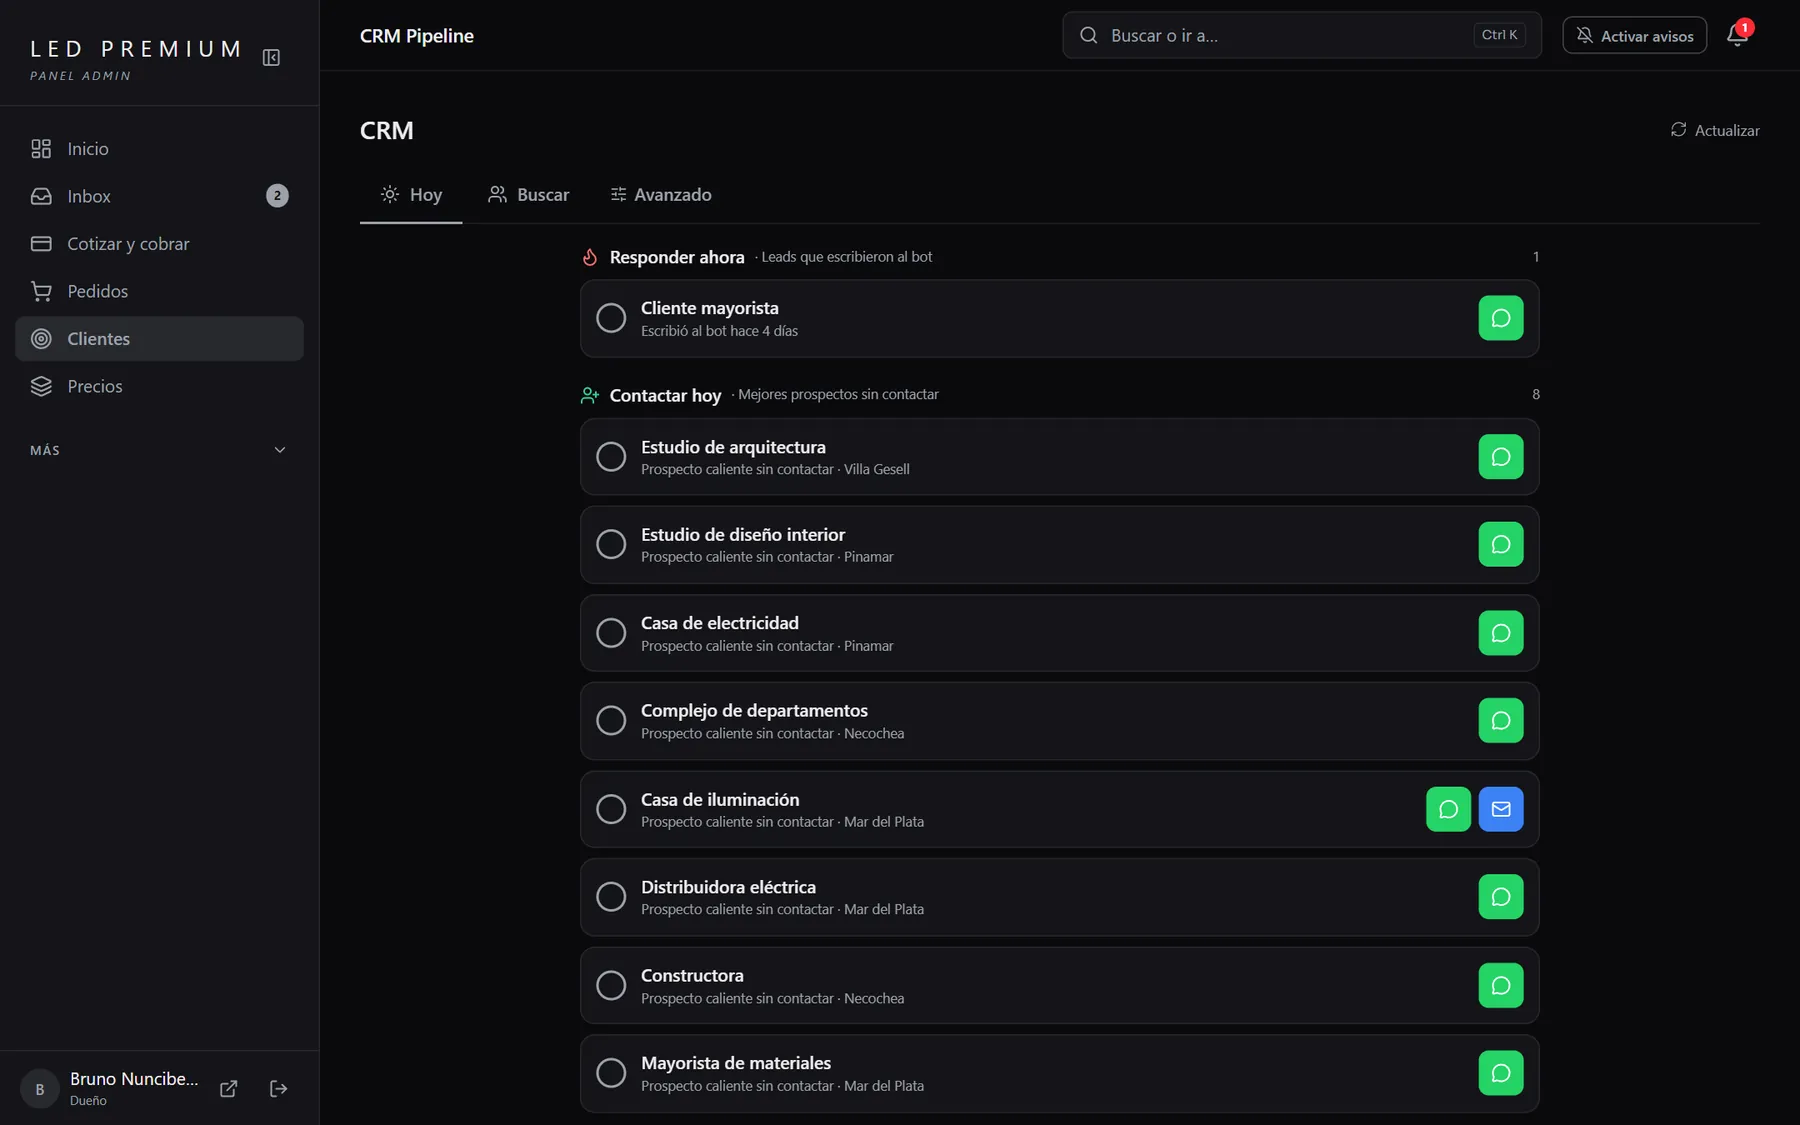
Task: Open Cotizar y cobrar
Action: pos(159,244)
